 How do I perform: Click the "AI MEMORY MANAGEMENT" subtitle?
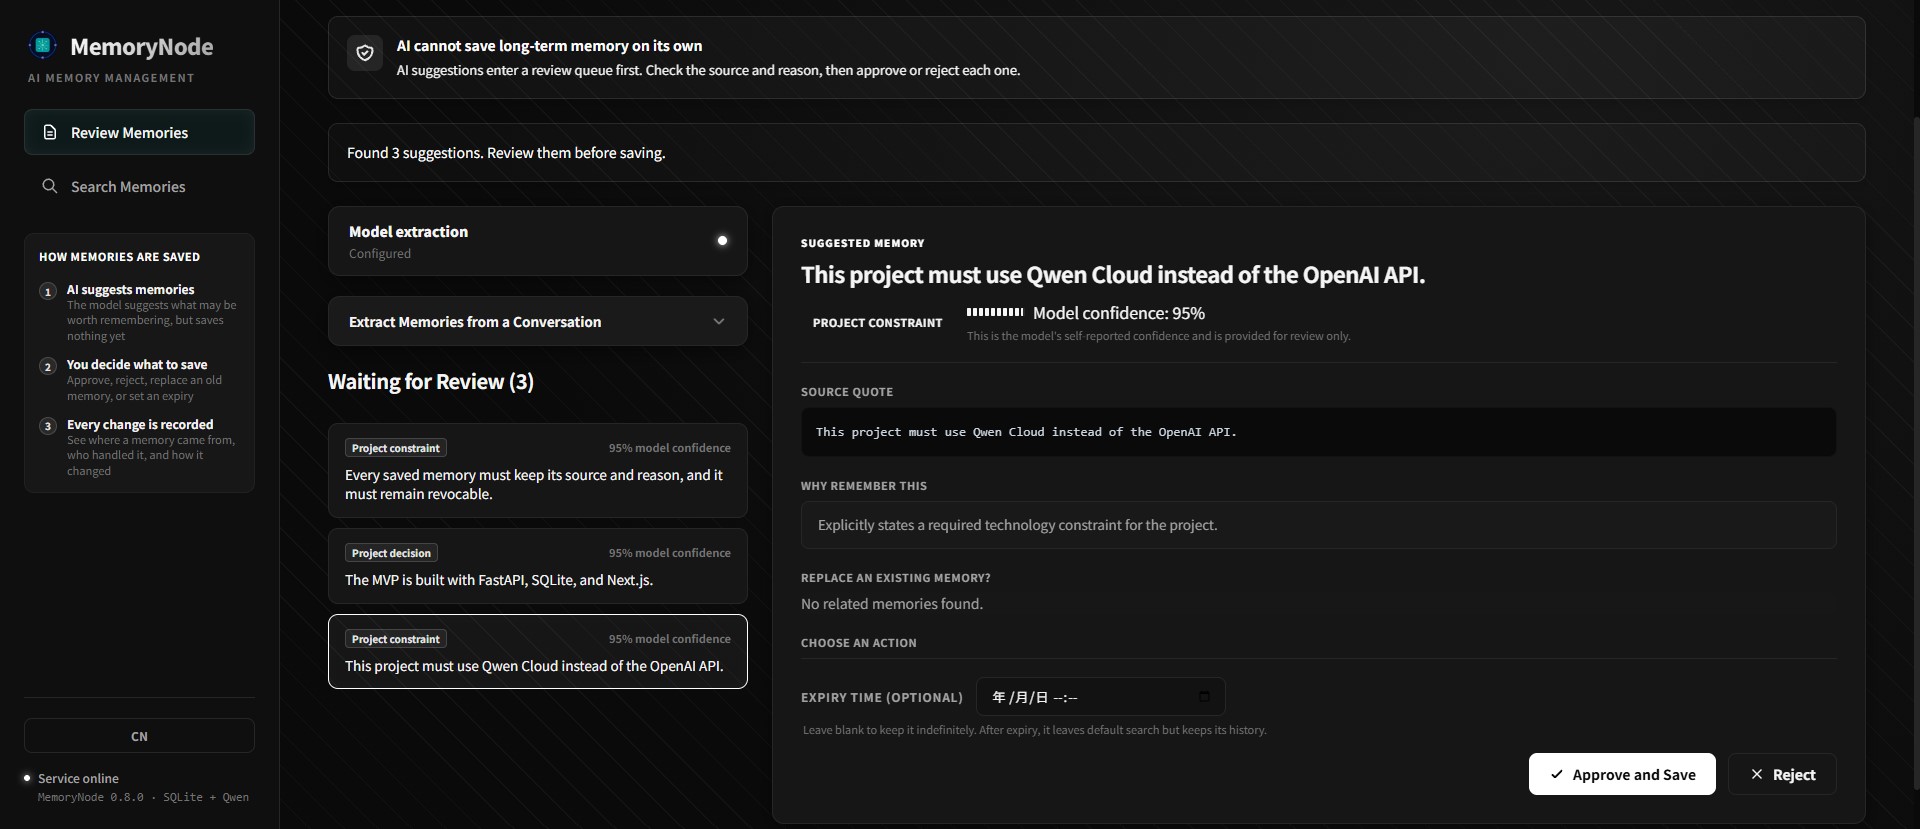pyautogui.click(x=111, y=78)
